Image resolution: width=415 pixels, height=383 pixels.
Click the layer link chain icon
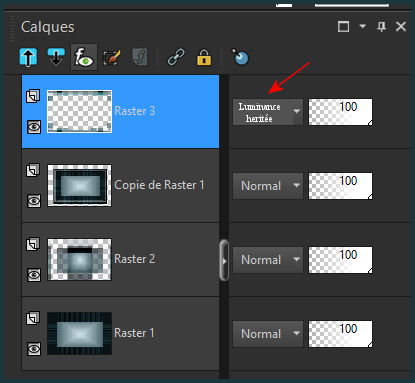pos(176,57)
